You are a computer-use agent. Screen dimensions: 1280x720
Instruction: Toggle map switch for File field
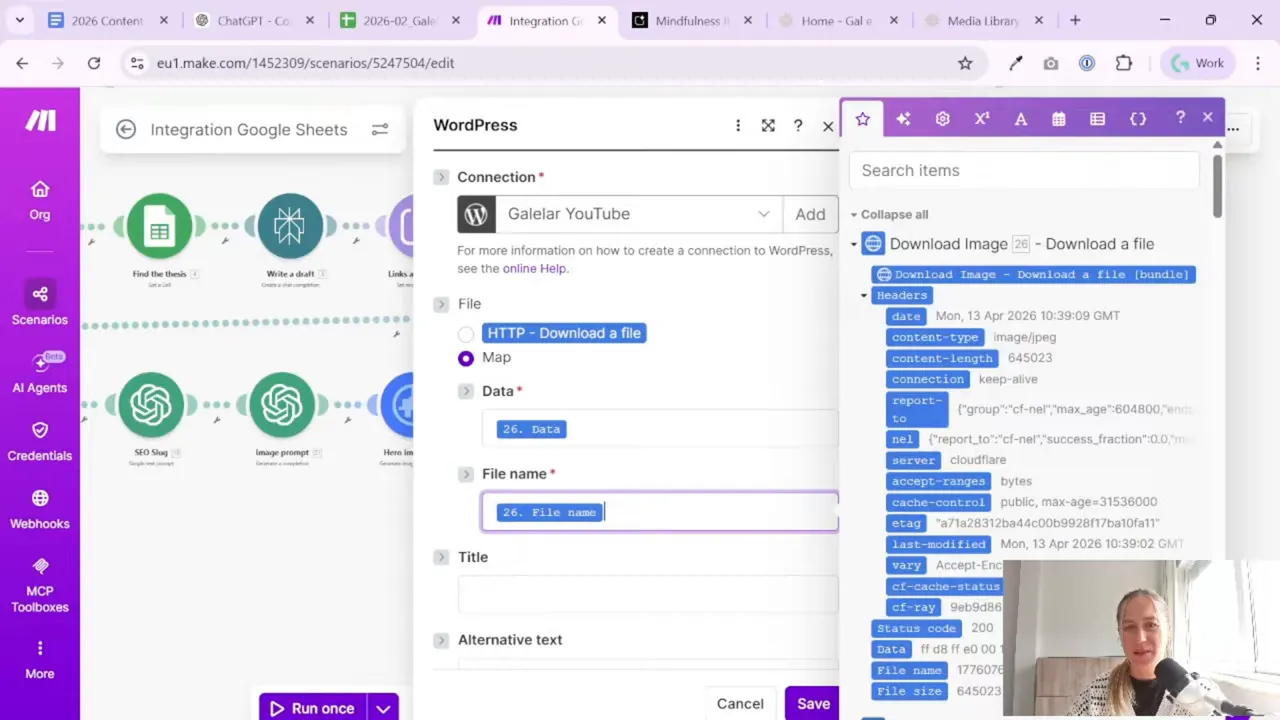[x=441, y=304]
